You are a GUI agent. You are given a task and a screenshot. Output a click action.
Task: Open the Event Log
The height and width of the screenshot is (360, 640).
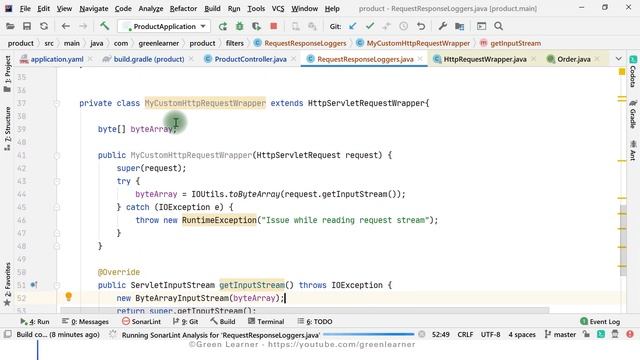[600, 322]
